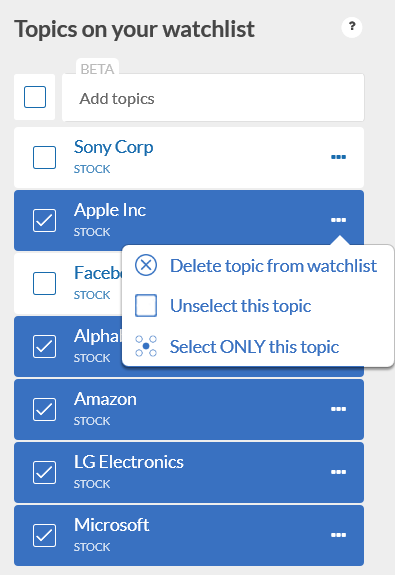The height and width of the screenshot is (575, 395).
Task: Click the Select ONLY dots icon
Action: point(146,346)
